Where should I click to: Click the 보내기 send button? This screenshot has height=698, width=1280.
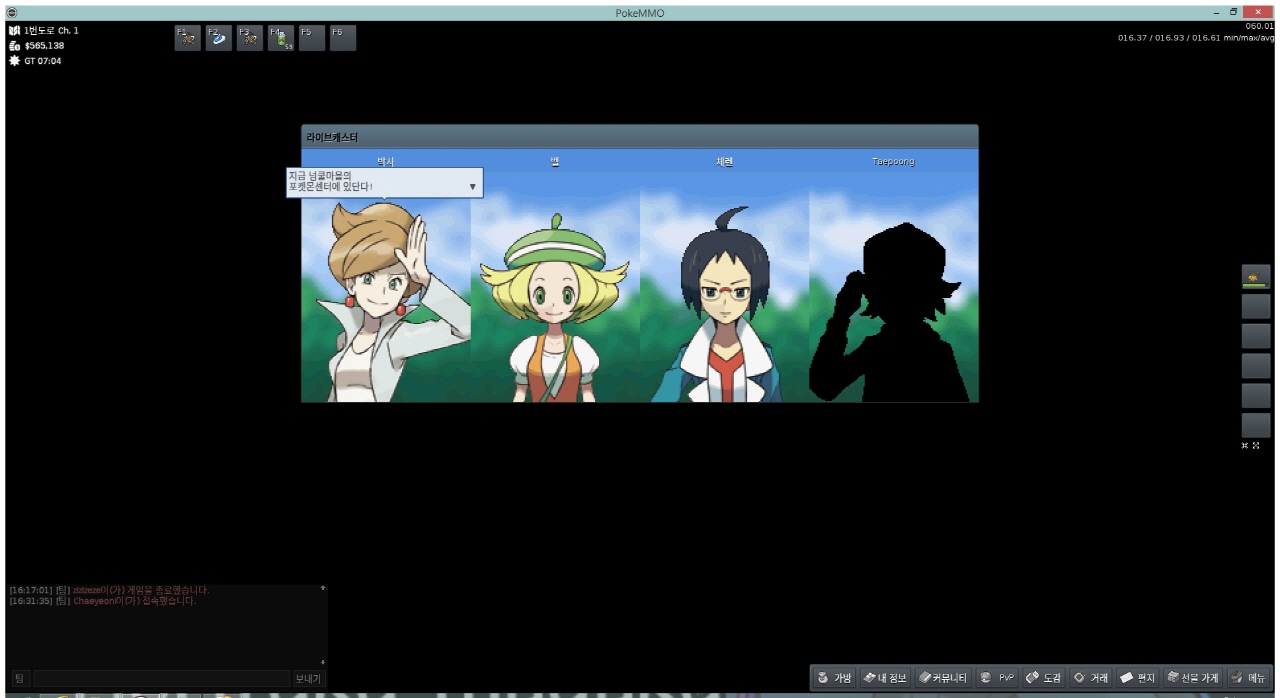[x=308, y=679]
